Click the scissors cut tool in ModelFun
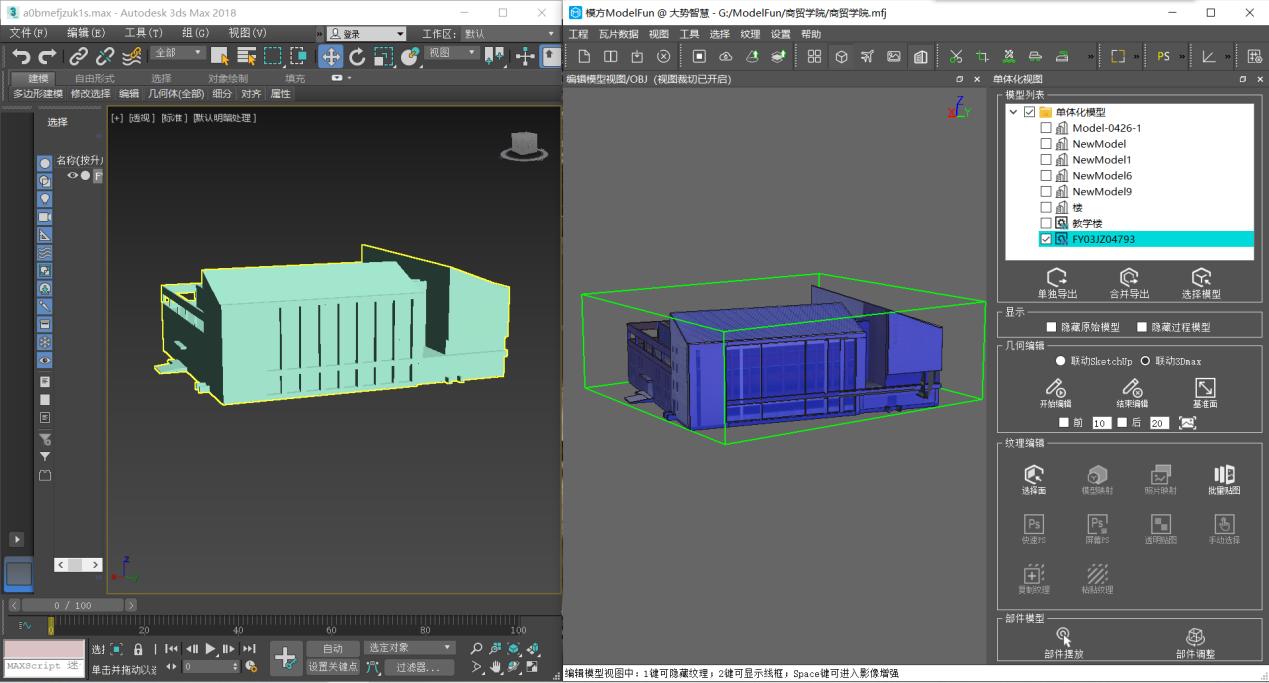 tap(956, 57)
